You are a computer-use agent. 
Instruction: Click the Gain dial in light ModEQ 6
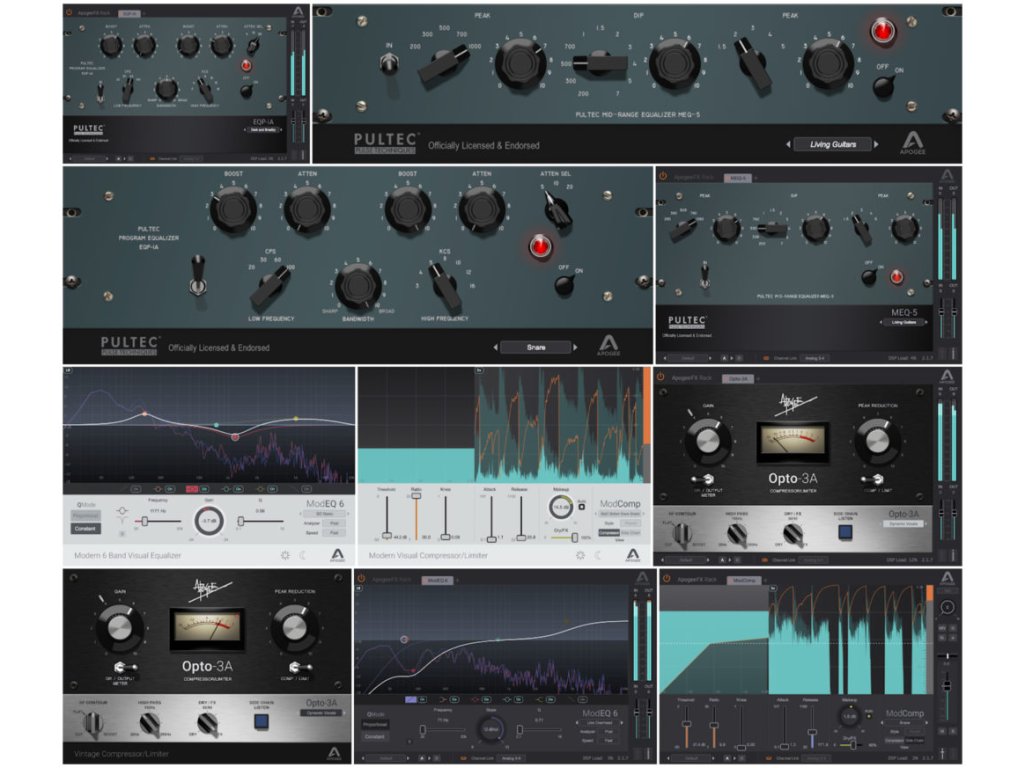tap(209, 521)
